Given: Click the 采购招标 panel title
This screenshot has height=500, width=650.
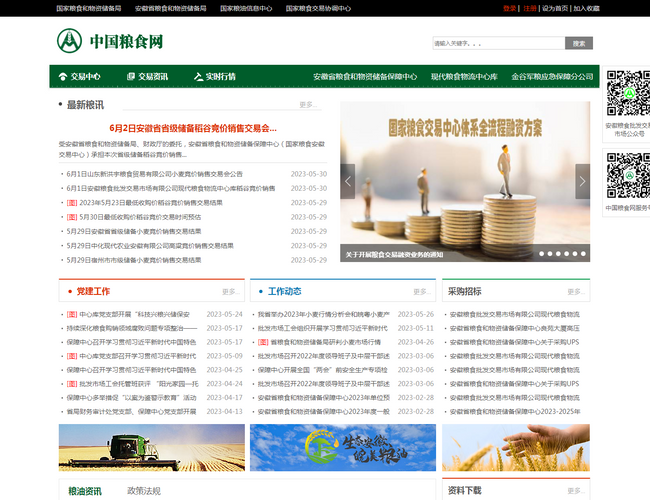Looking at the screenshot, I should pyautogui.click(x=464, y=291).
